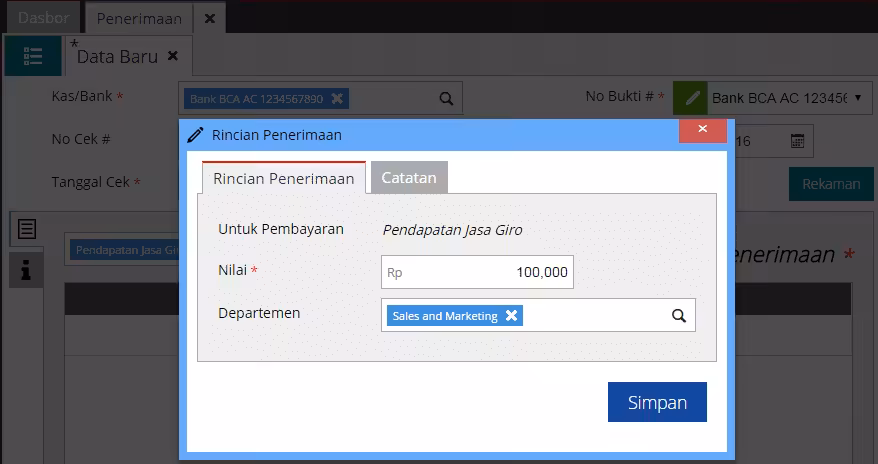Image resolution: width=878 pixels, height=464 pixels.
Task: Search departments with the Departemen magnifier icon
Action: click(x=679, y=316)
